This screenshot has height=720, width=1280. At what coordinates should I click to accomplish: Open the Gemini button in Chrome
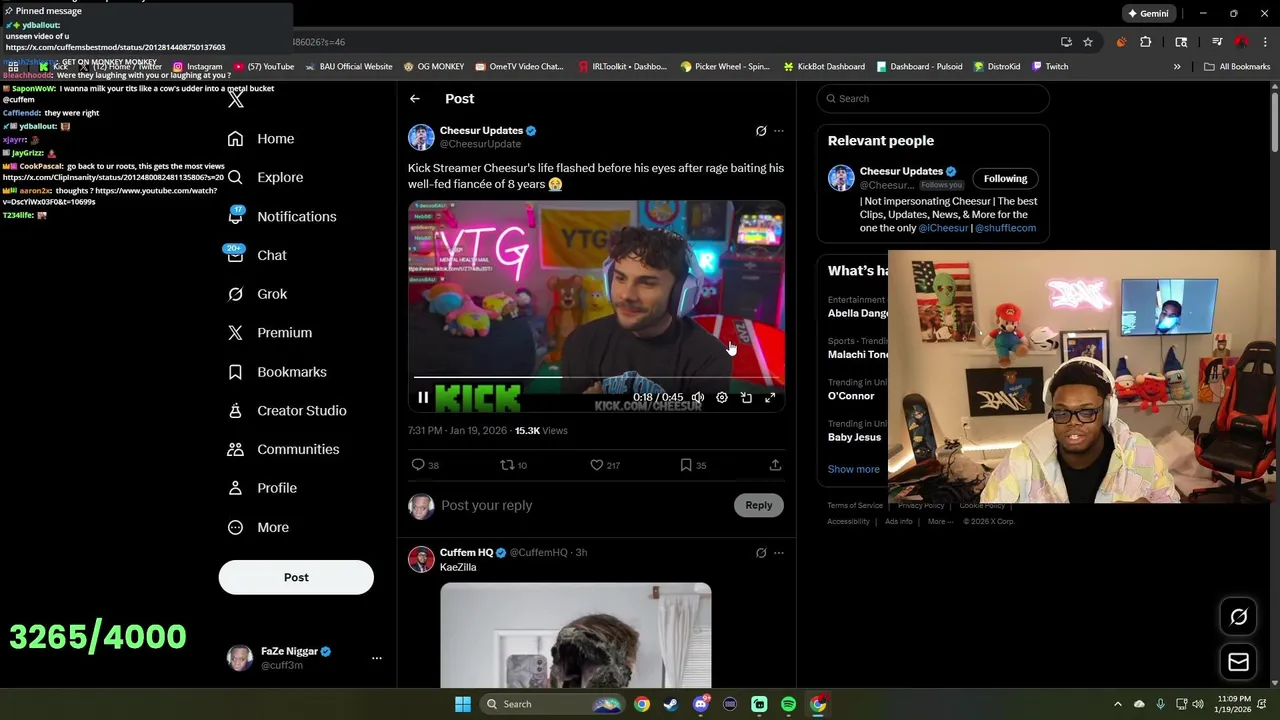[1147, 14]
